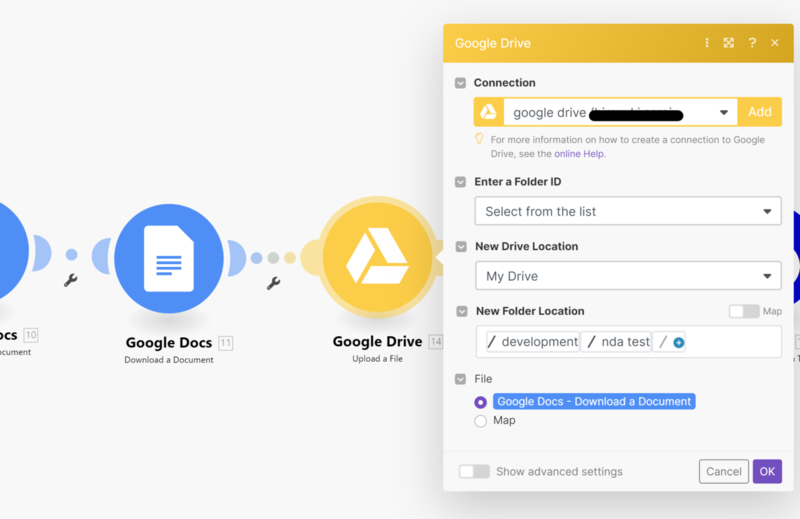This screenshot has height=519, width=800.
Task: Click the blue plus folder icon
Action: (679, 342)
